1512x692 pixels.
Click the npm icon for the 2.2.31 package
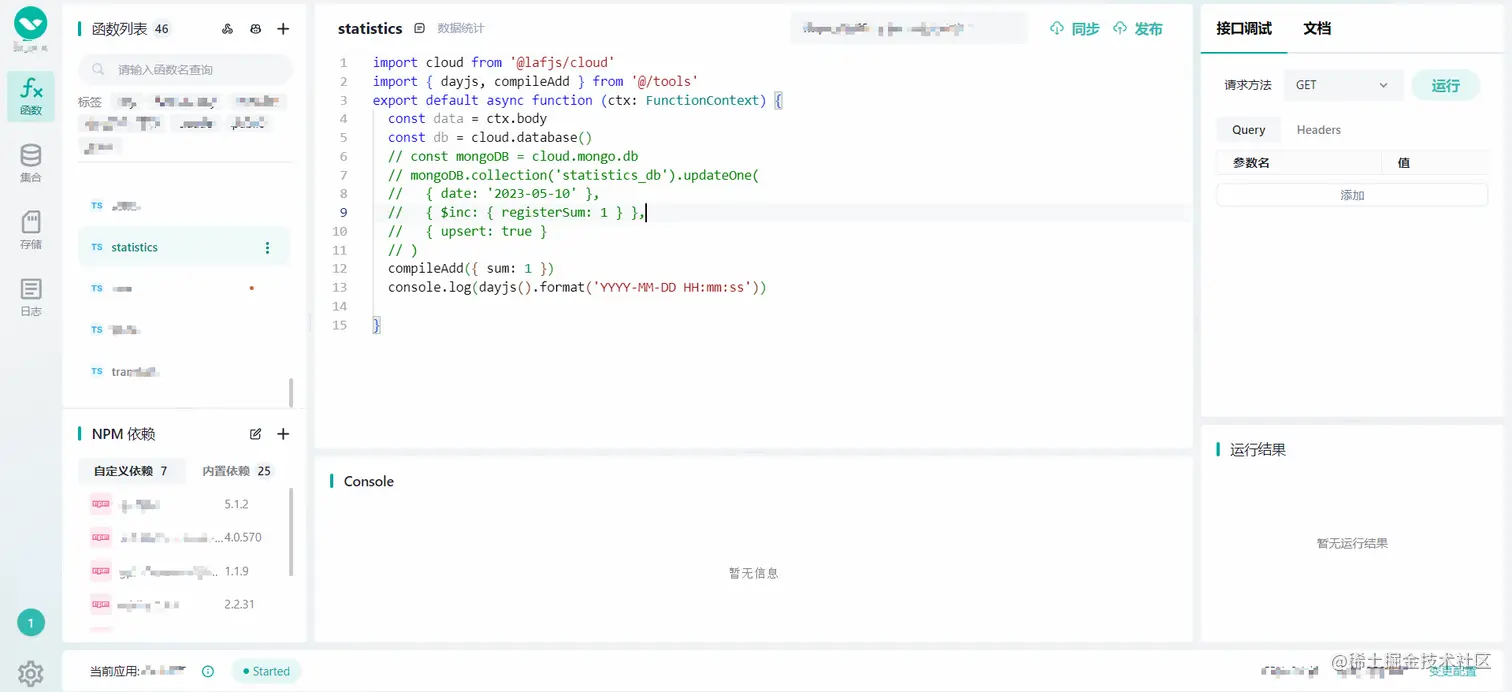coord(100,604)
